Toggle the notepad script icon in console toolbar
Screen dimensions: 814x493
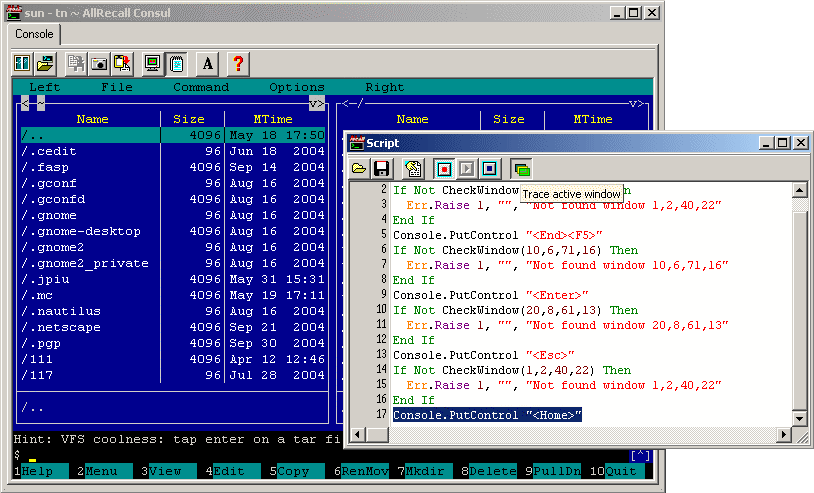[x=177, y=63]
